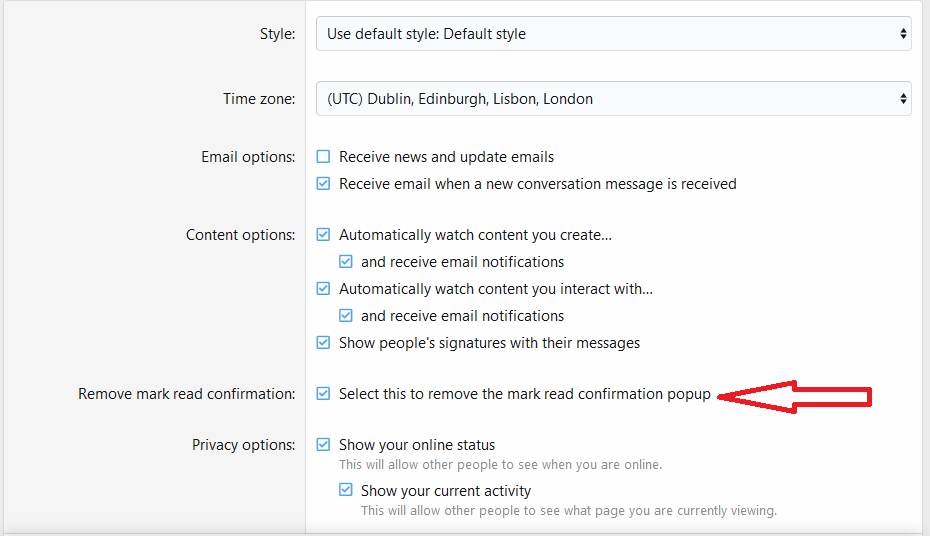Viewport: 930px width, 536px height.
Task: Enable Receive news and update emails
Action: tap(323, 157)
